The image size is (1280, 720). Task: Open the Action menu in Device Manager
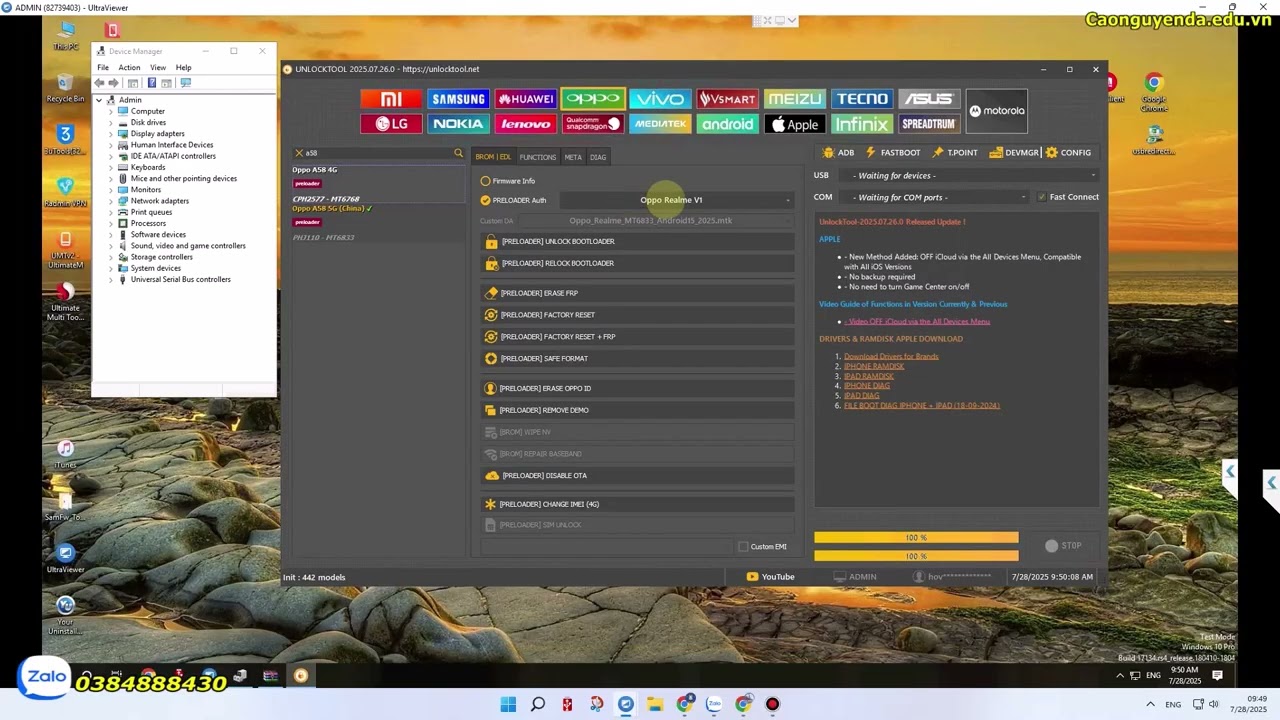click(129, 68)
